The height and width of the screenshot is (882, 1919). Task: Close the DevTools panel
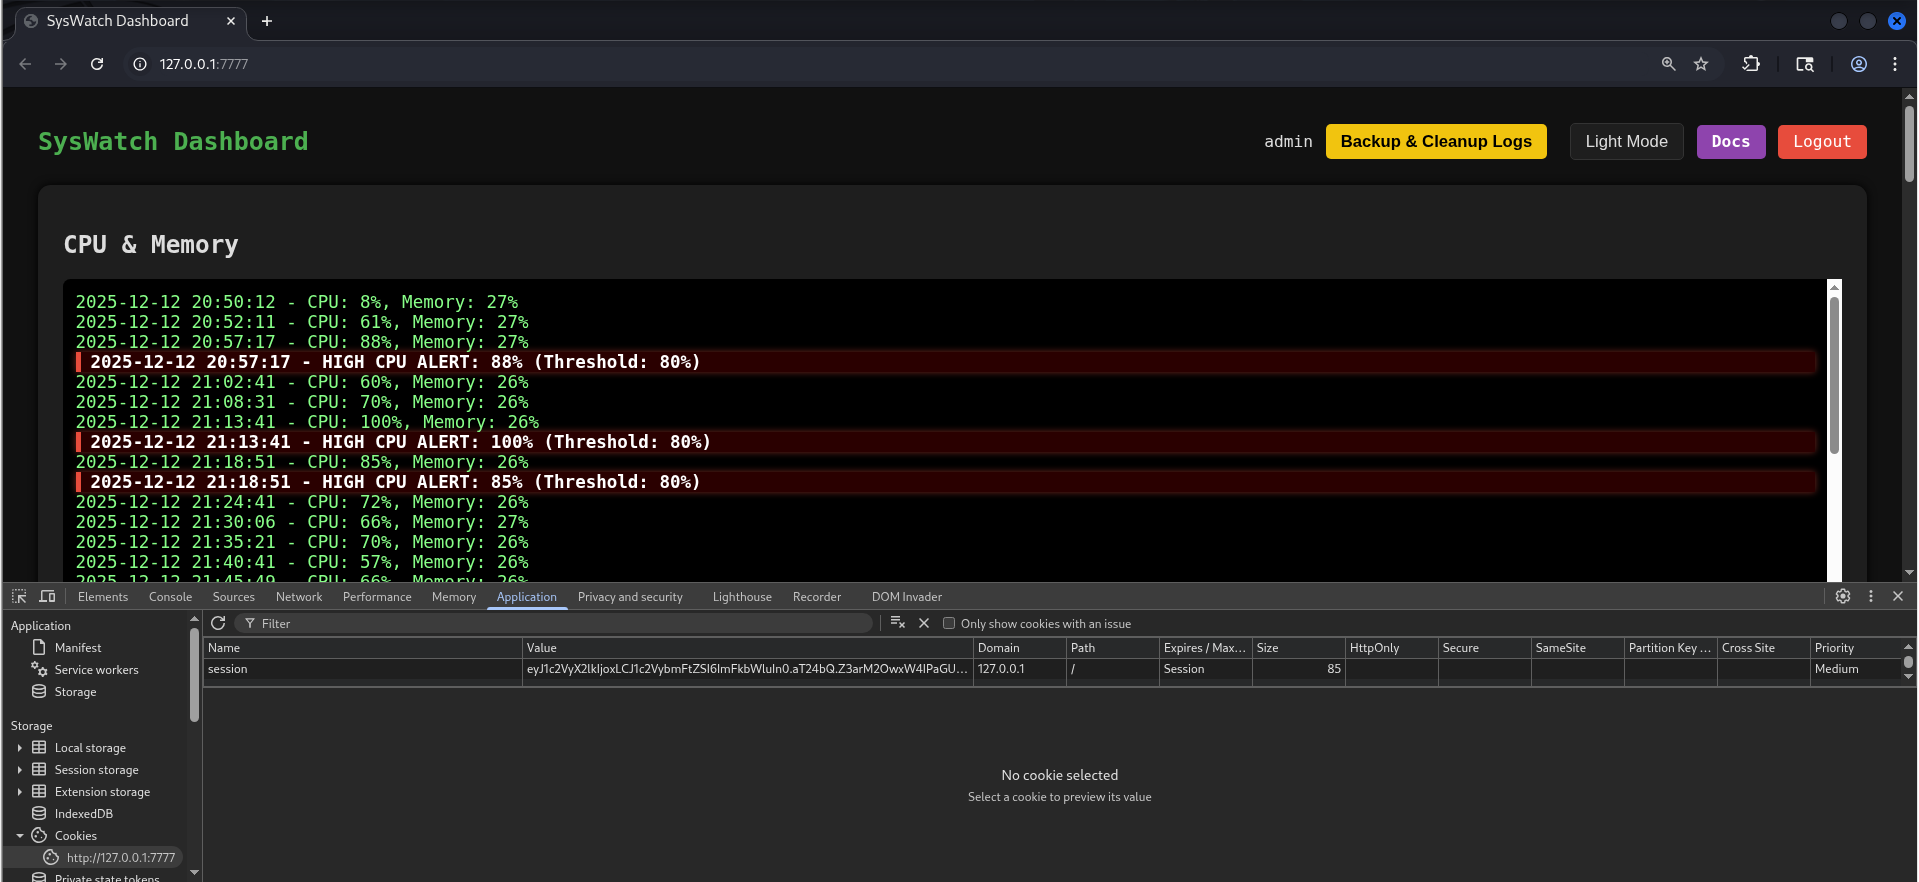[1898, 596]
